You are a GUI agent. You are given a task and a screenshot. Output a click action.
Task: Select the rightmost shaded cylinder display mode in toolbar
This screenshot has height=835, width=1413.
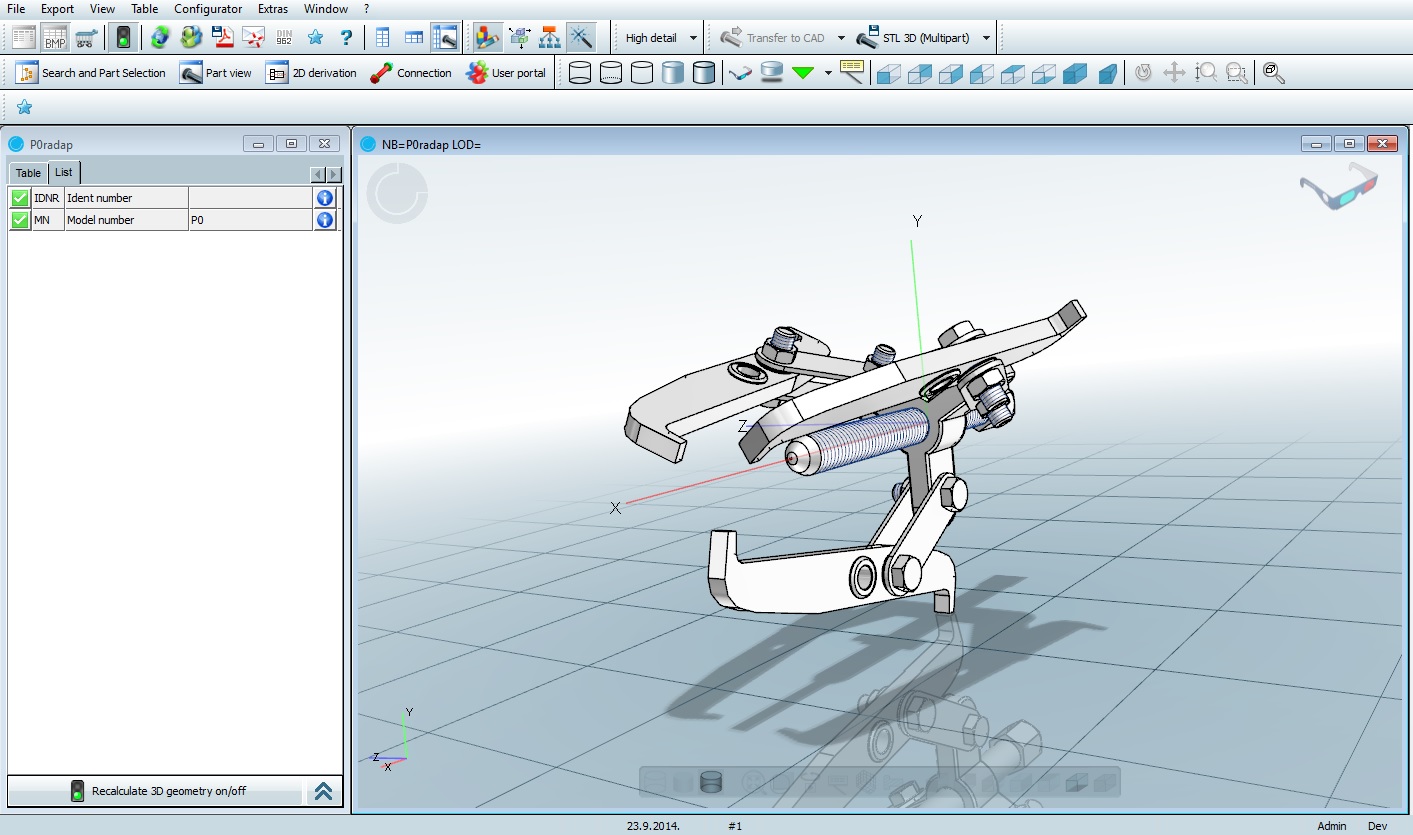pos(704,73)
